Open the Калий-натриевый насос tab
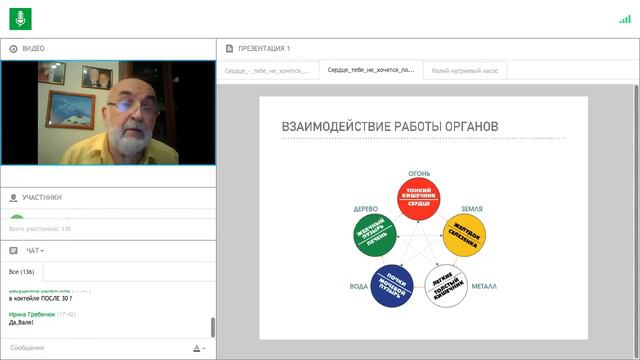Image resolution: width=640 pixels, height=360 pixels. 465,71
